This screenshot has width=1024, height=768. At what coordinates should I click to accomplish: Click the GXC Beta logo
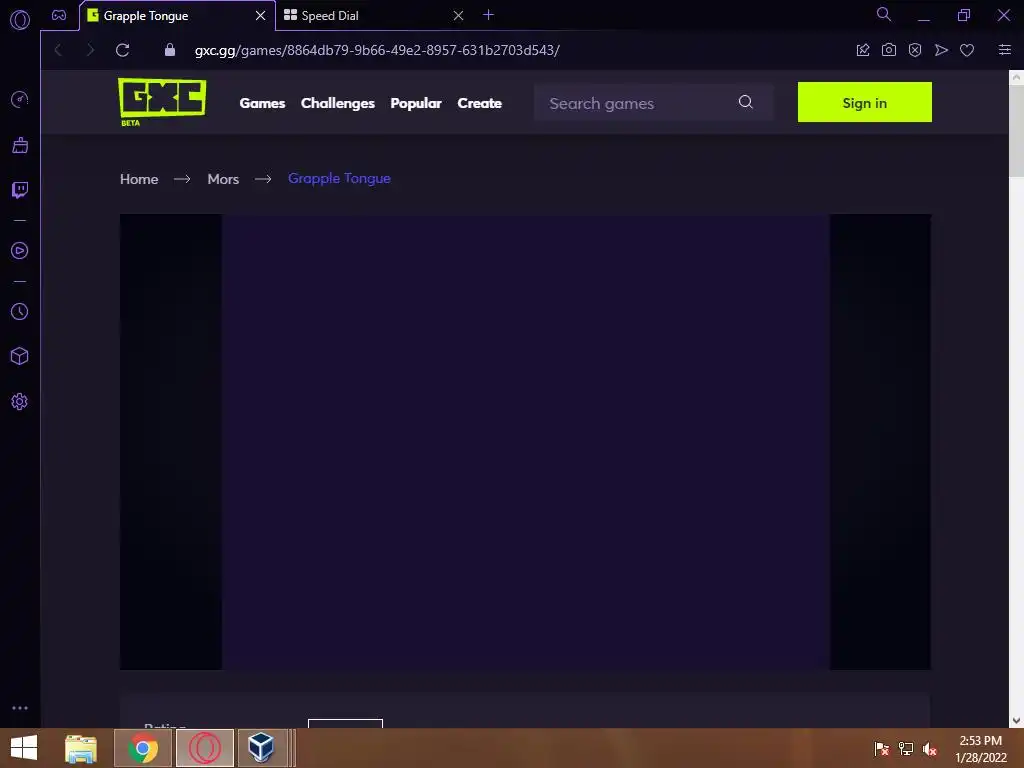[x=162, y=102]
